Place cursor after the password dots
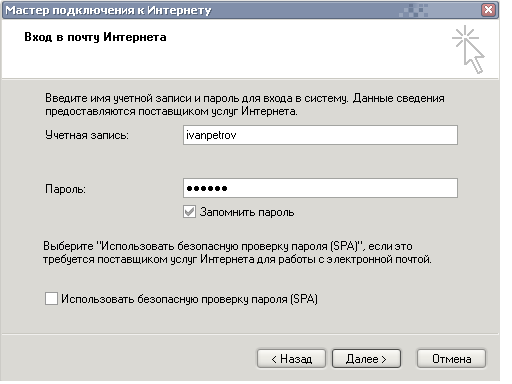Image resolution: width=512 pixels, height=384 pixels. pyautogui.click(x=228, y=188)
